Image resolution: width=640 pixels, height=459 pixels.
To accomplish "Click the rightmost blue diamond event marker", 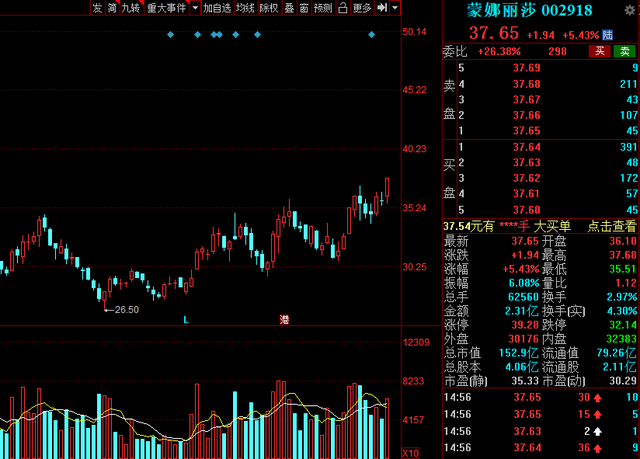I will tap(371, 35).
